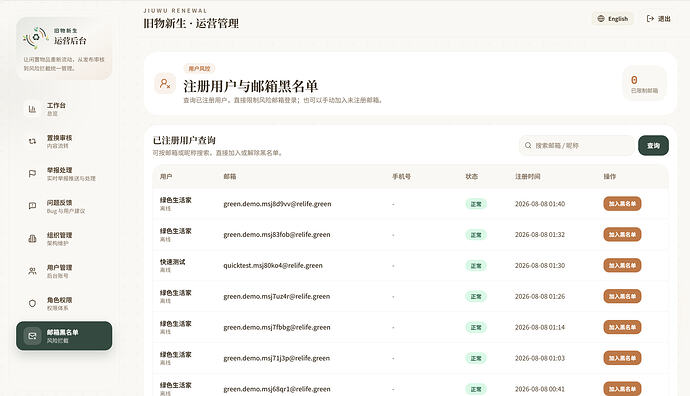The height and width of the screenshot is (396, 690).
Task: Navigate to 问题反馈
Action: pos(64,206)
